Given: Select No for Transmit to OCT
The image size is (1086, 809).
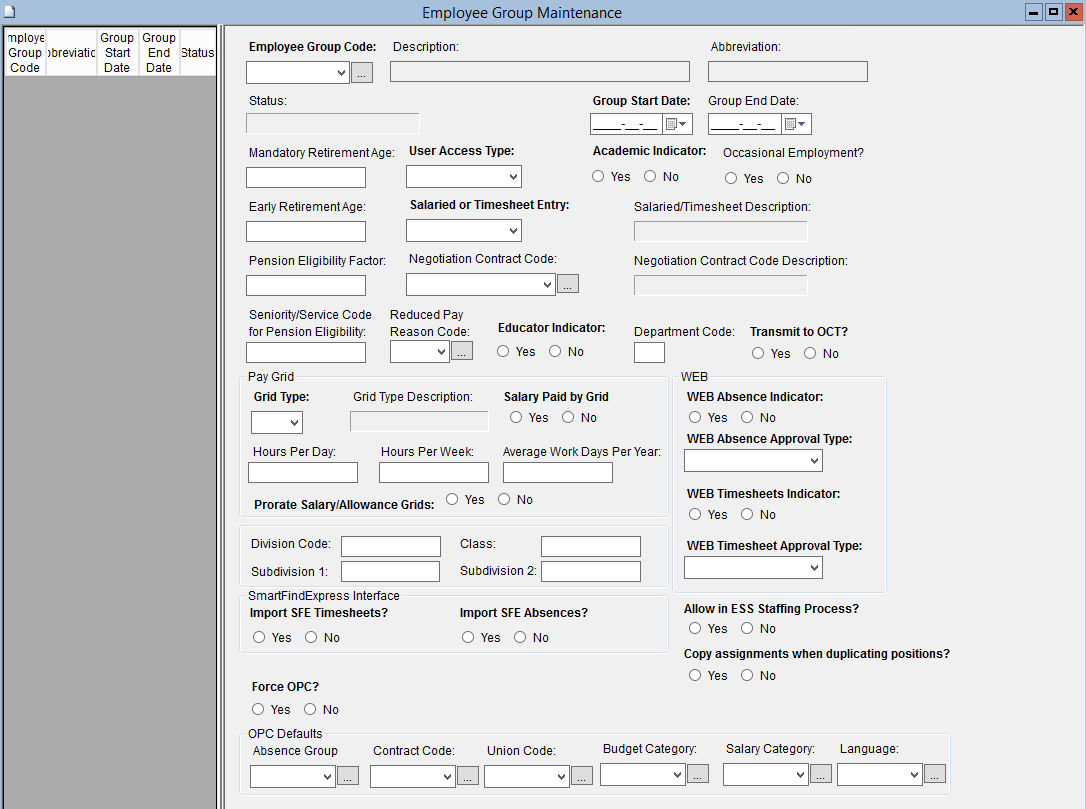Looking at the screenshot, I should (811, 354).
